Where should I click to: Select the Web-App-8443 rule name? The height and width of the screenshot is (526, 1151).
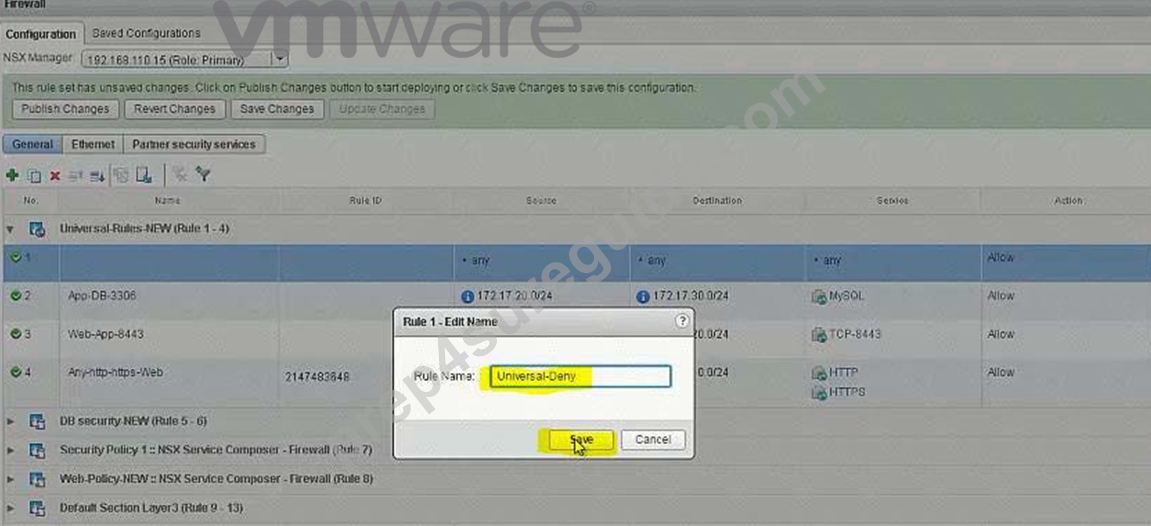pyautogui.click(x=106, y=334)
